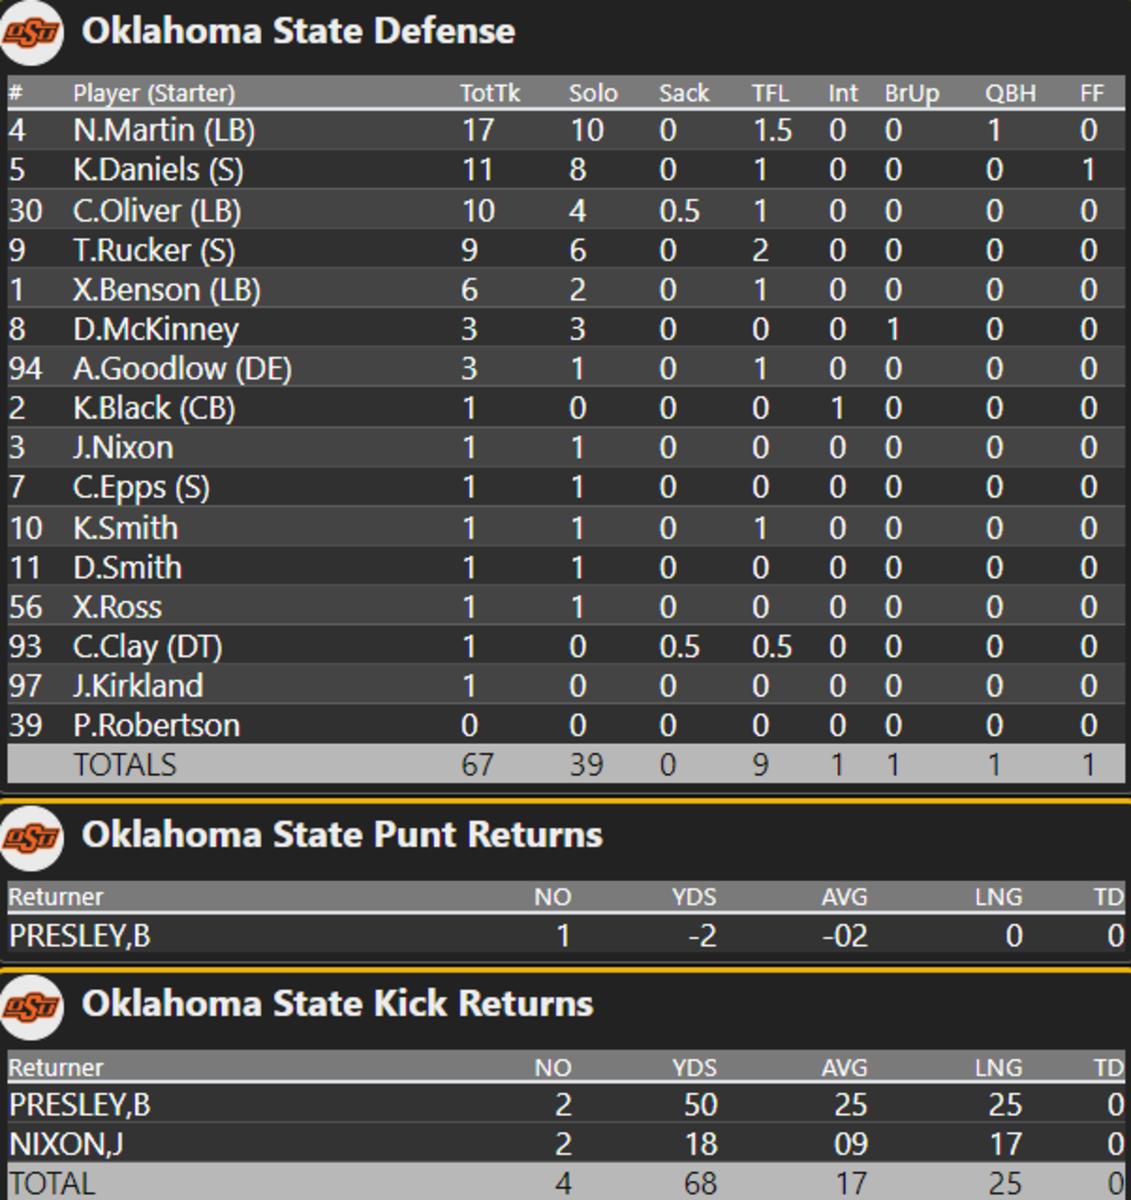Image resolution: width=1131 pixels, height=1200 pixels.
Task: Click the defense TOTALS row
Action: pos(124,765)
